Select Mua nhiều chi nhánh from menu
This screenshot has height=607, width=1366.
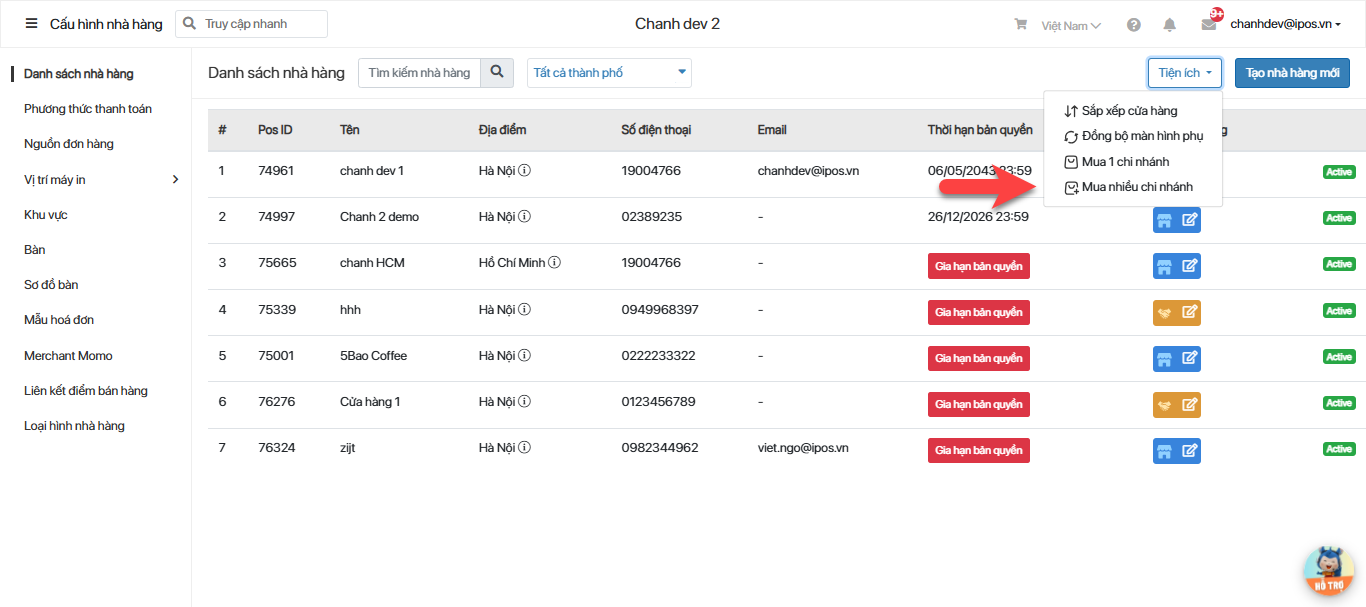coord(1136,187)
